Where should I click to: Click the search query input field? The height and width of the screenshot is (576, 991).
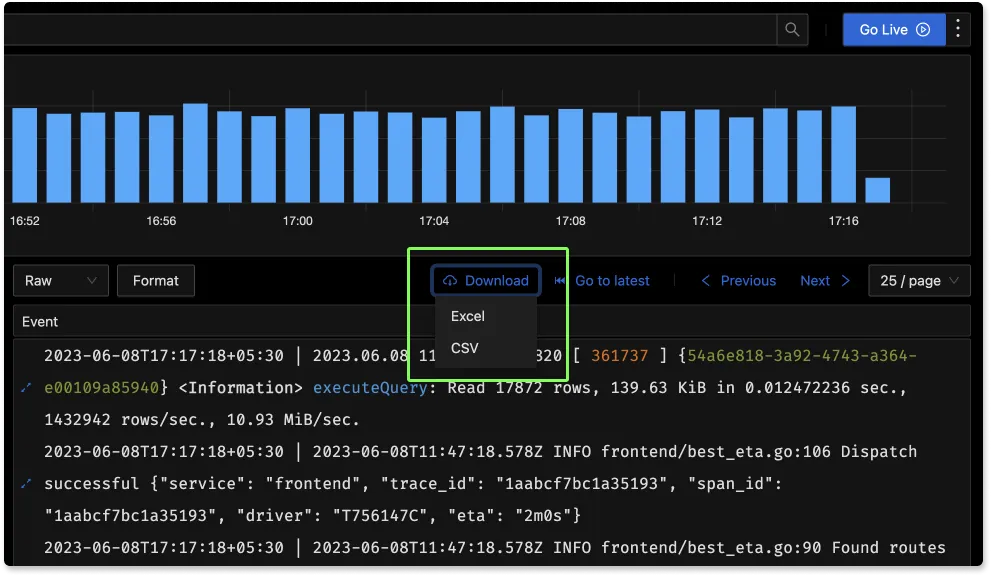(x=390, y=30)
